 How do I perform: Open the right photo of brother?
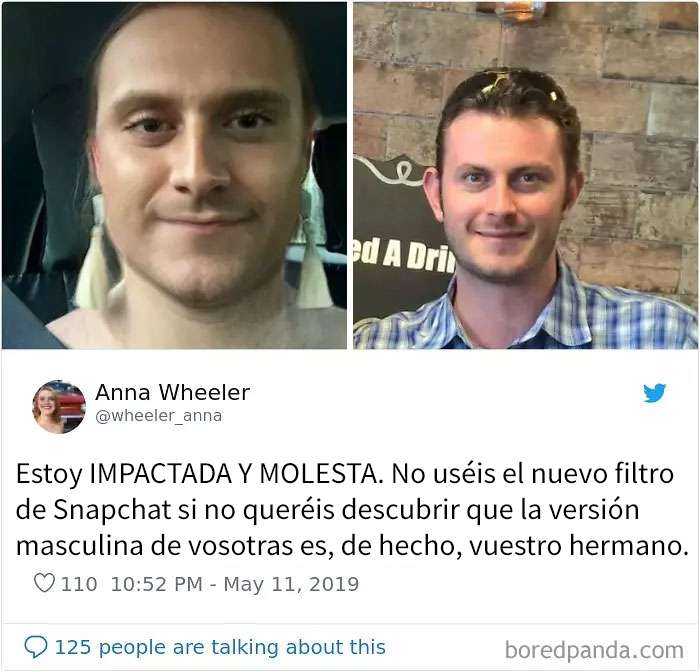coord(525,175)
